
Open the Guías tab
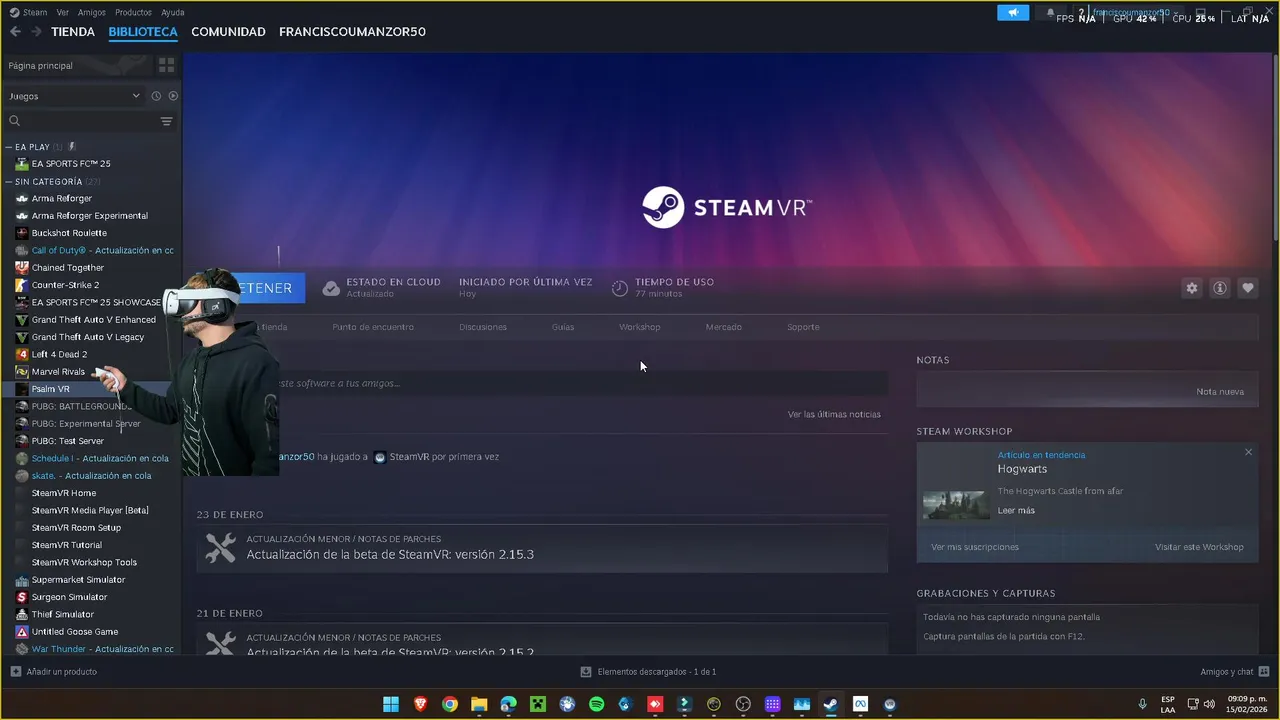pos(563,327)
